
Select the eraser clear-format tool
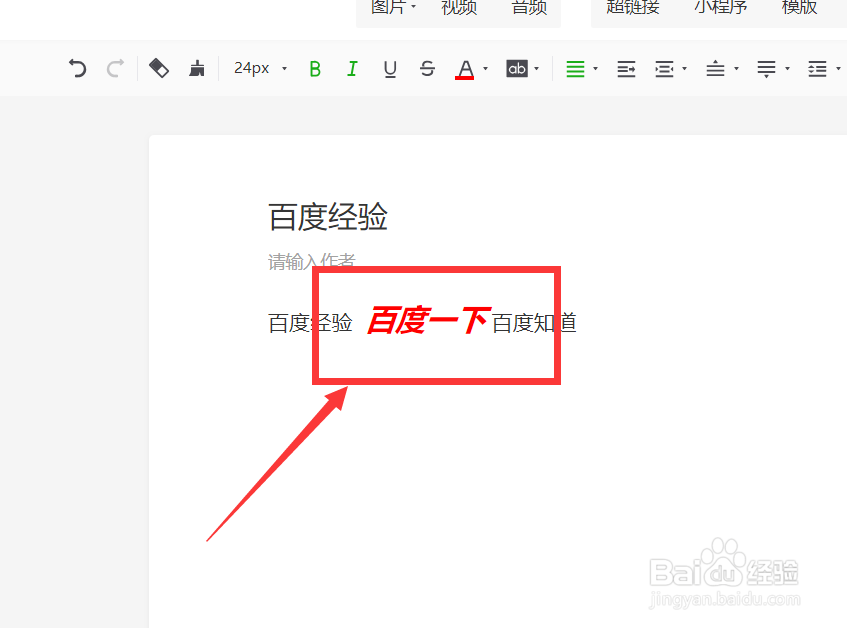(159, 69)
